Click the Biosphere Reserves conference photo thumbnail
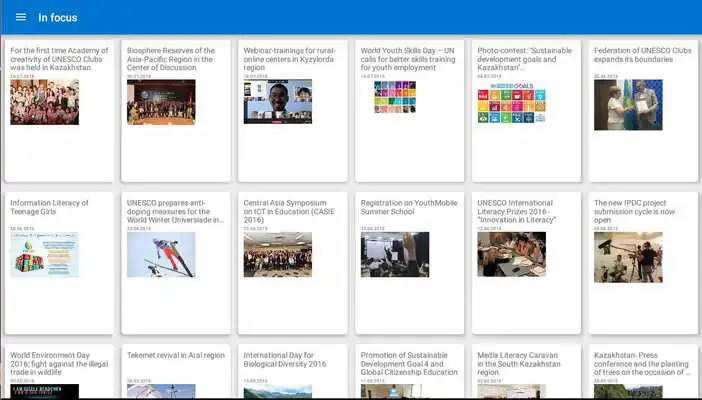This screenshot has width=702, height=400. click(161, 102)
